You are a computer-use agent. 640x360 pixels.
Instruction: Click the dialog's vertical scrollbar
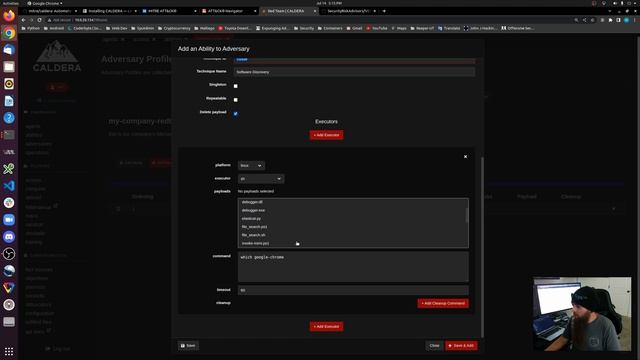click(482, 247)
